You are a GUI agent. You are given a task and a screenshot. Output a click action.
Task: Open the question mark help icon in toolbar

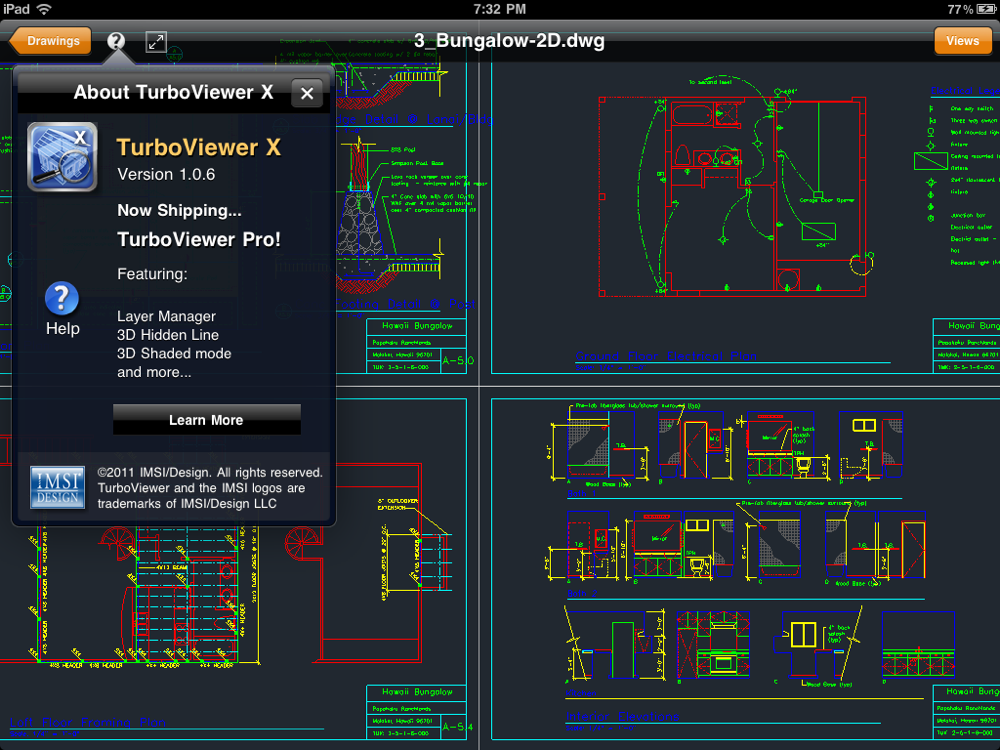[115, 41]
